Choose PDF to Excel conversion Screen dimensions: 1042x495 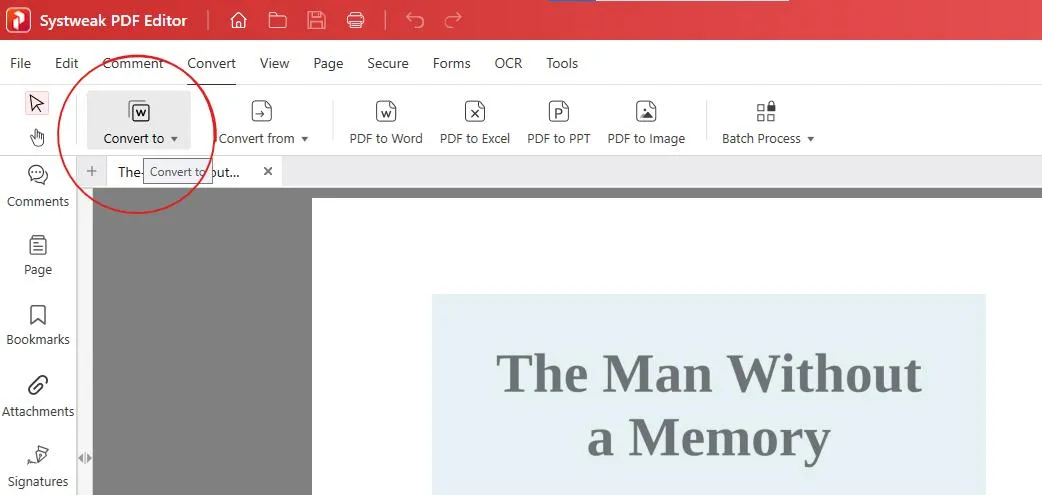475,122
